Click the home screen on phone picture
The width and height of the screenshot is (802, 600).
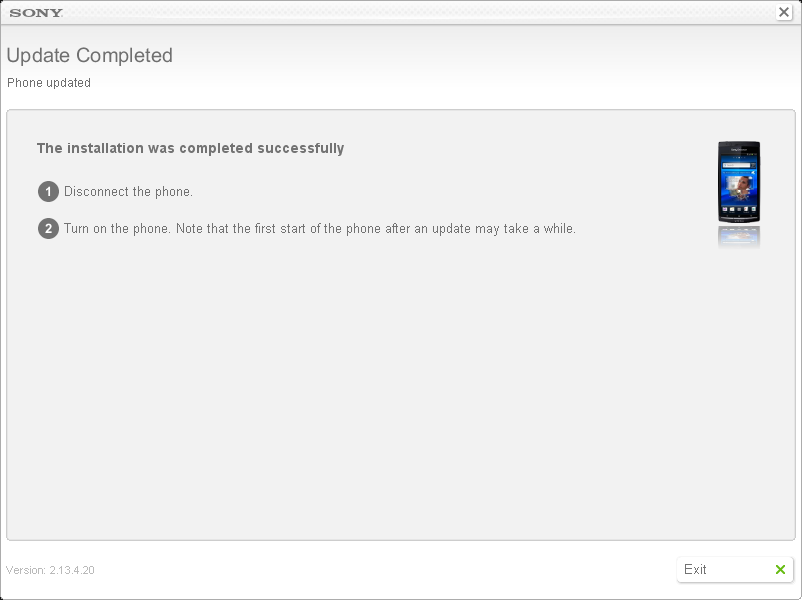click(x=739, y=184)
